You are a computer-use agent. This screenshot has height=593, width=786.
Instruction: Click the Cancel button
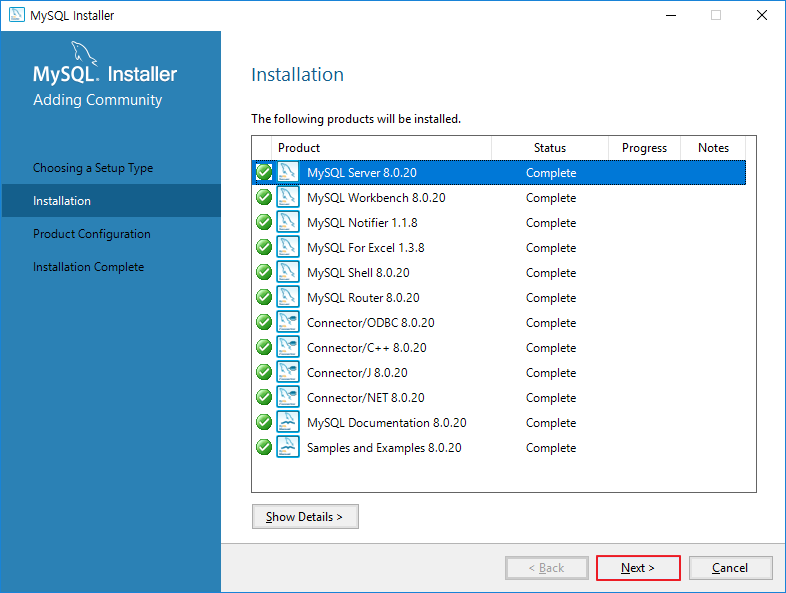pos(730,568)
